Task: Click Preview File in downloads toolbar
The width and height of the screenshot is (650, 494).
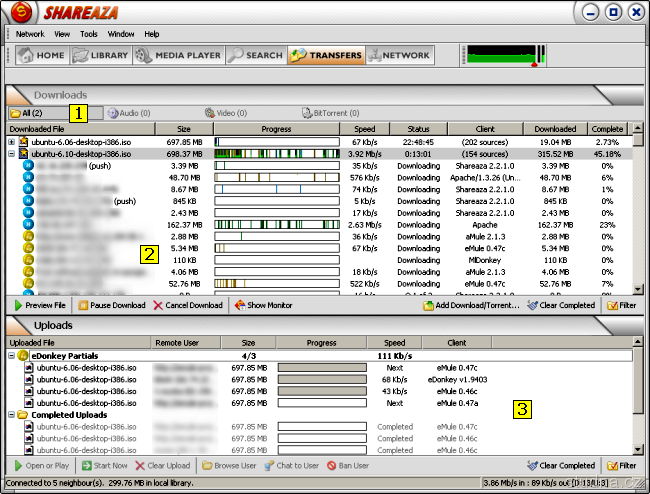Action: point(41,305)
